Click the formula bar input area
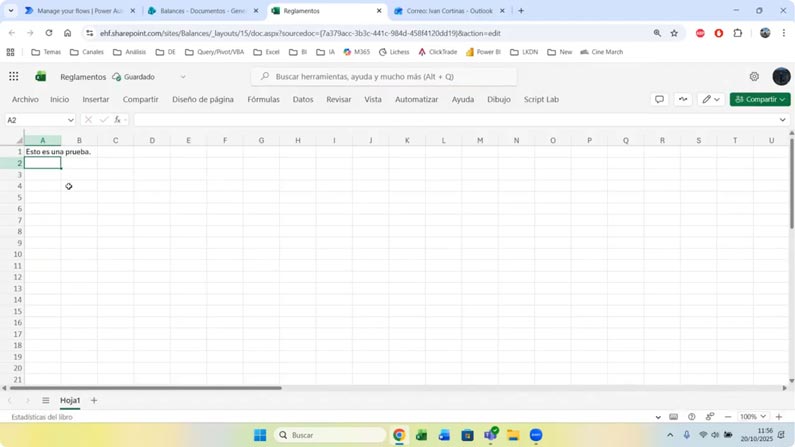 (454, 120)
